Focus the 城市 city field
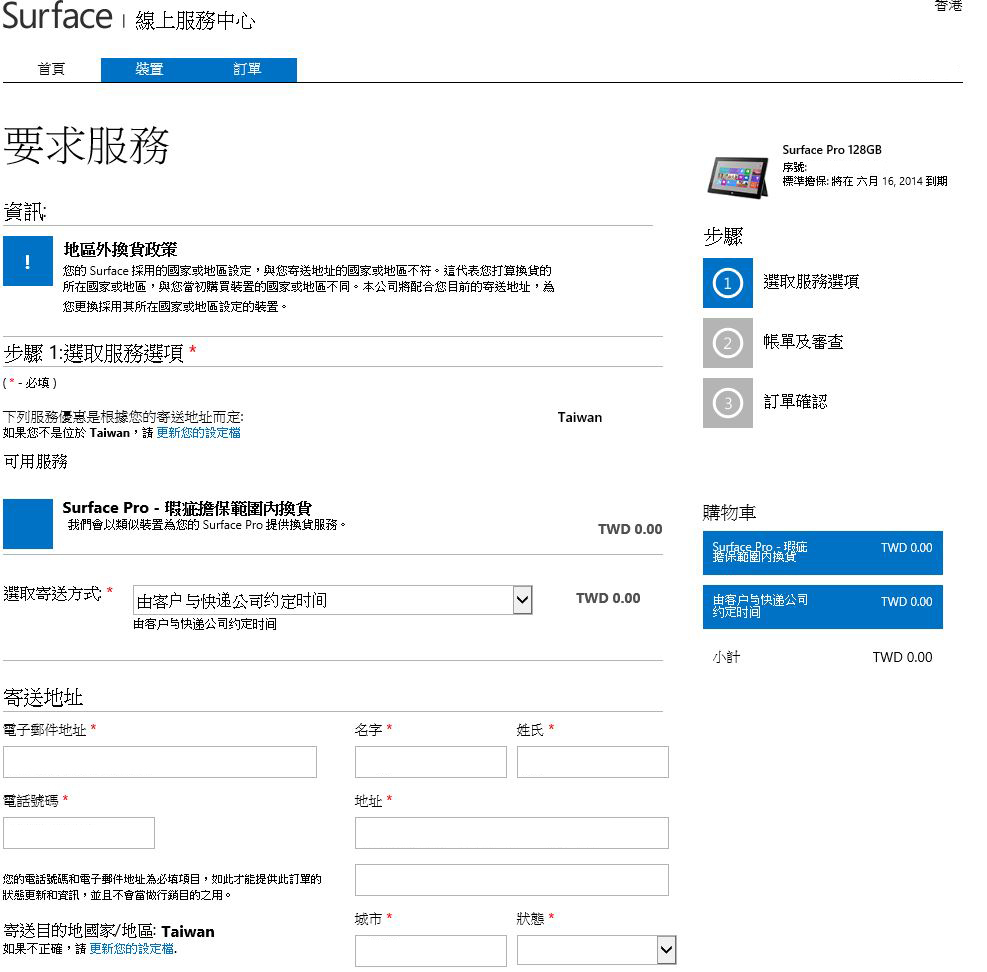 pos(431,951)
